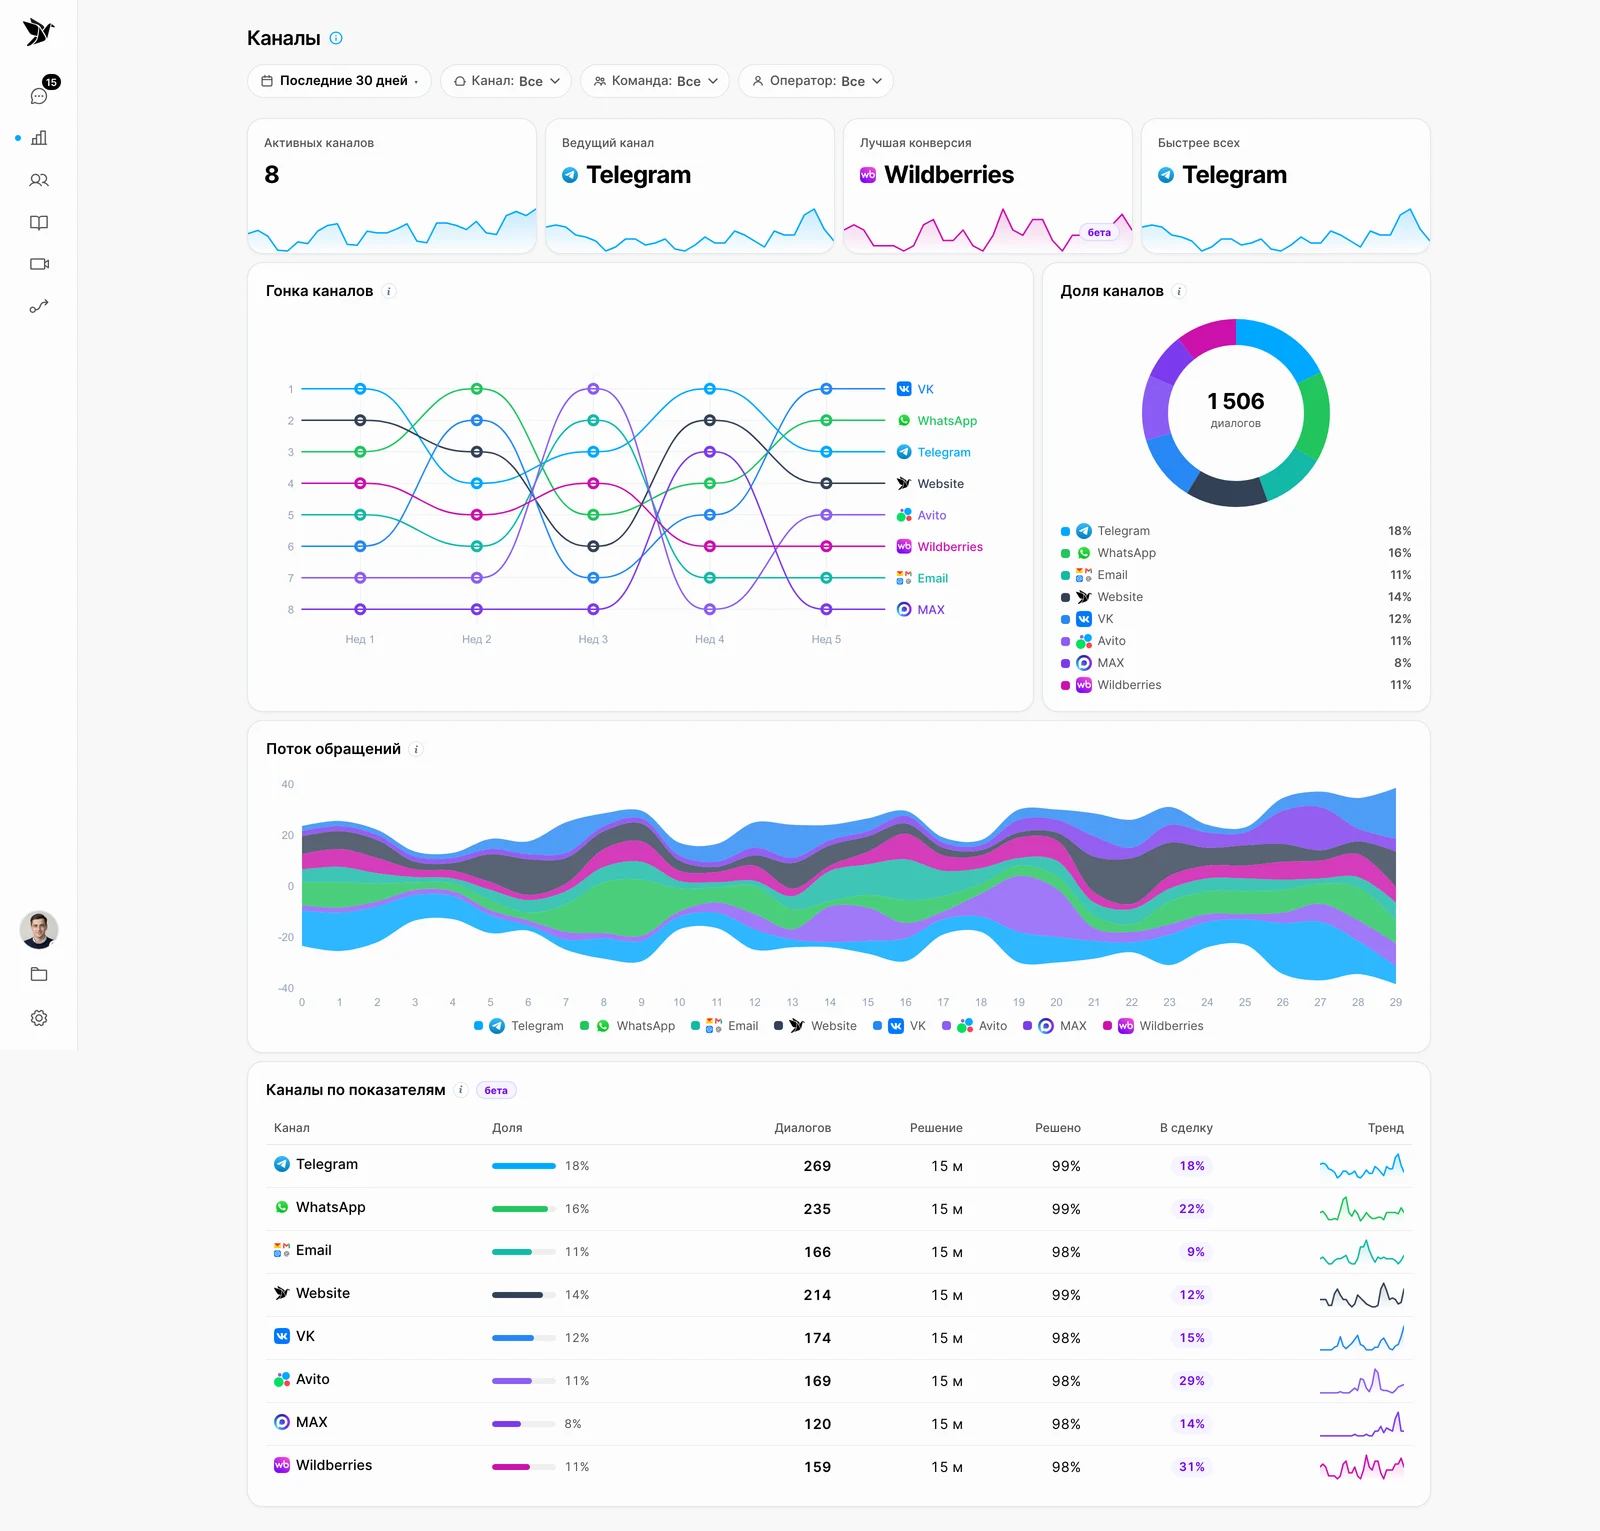Expand the Оператор: Все dropdown
This screenshot has height=1531, width=1600.
[816, 81]
